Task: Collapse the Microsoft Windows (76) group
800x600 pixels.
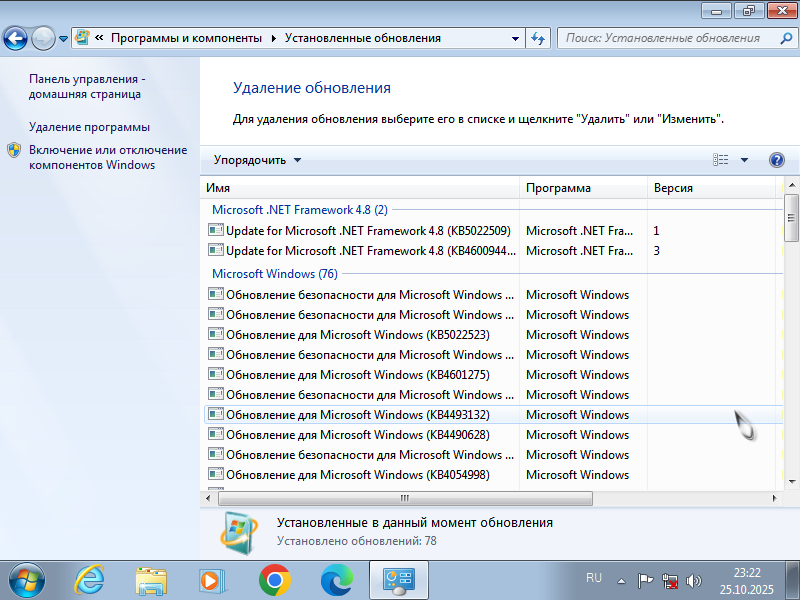Action: click(274, 273)
